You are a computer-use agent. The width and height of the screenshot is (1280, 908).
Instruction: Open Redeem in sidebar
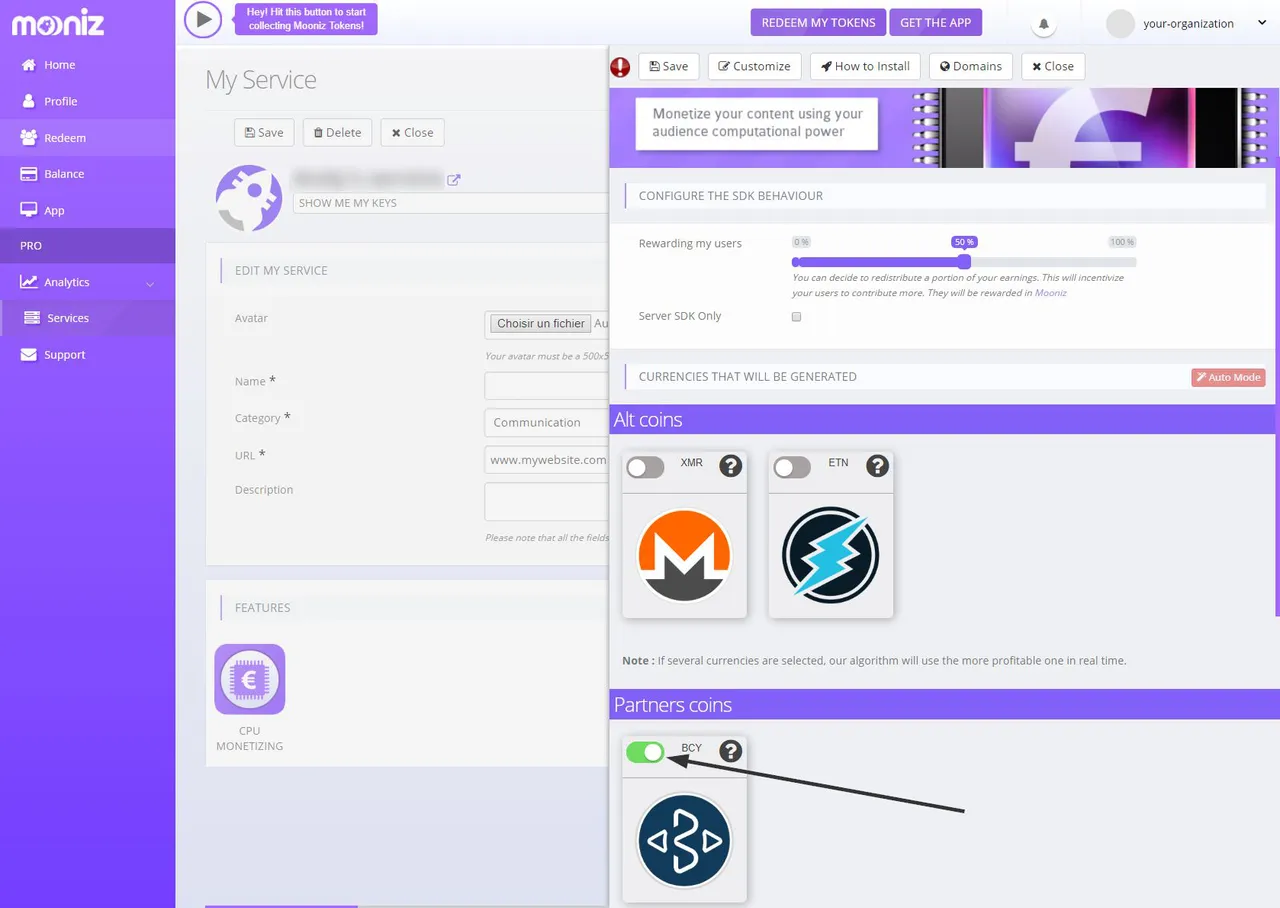pyautogui.click(x=87, y=138)
